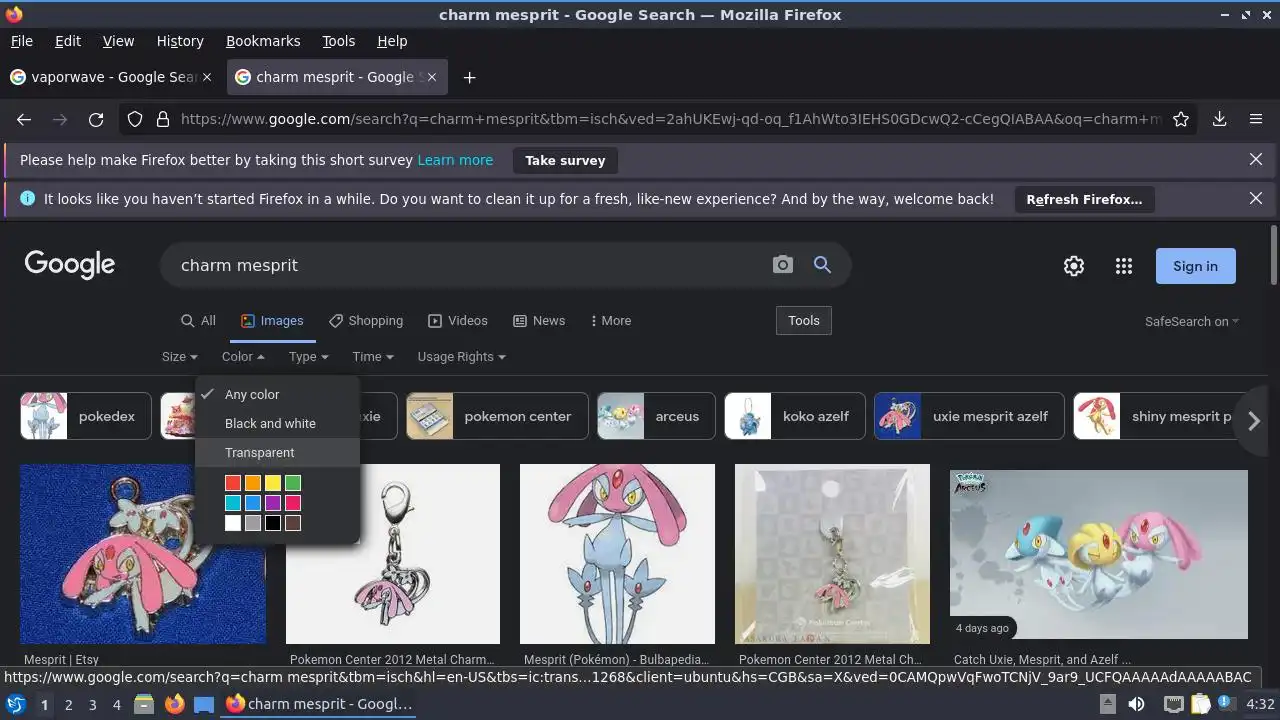Switch to the vaporwave Google Search tab
Screen dimensions: 1280x720
(111, 77)
